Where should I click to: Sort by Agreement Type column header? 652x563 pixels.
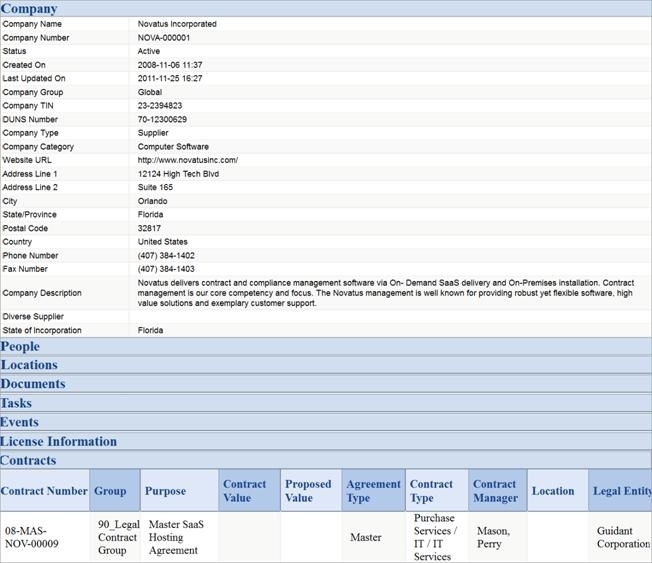click(x=373, y=491)
